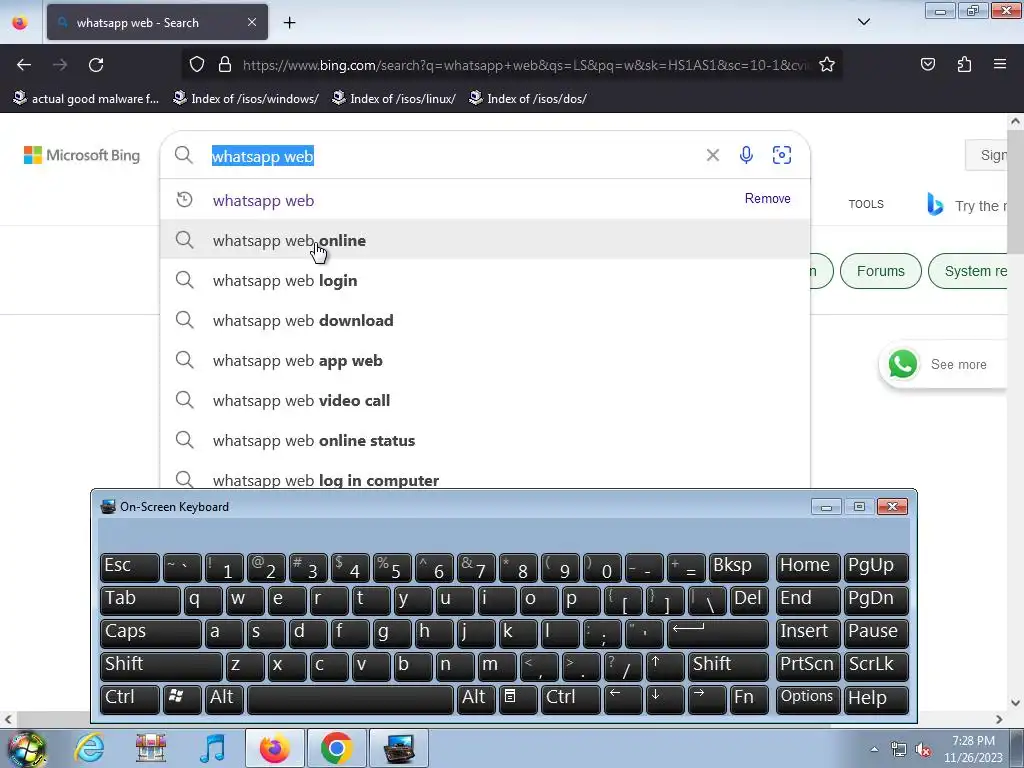This screenshot has width=1024, height=768.
Task: Open the Save to Pocket icon
Action: pyautogui.click(x=927, y=65)
